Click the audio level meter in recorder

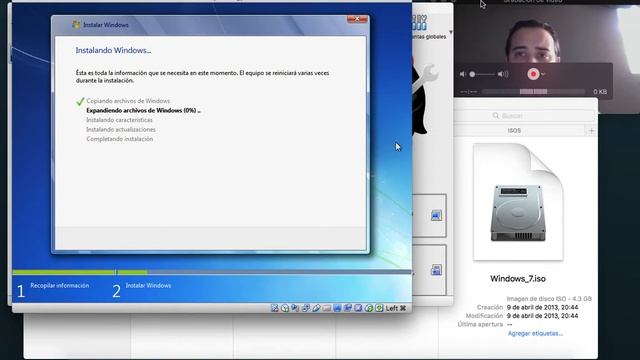pos(533,92)
